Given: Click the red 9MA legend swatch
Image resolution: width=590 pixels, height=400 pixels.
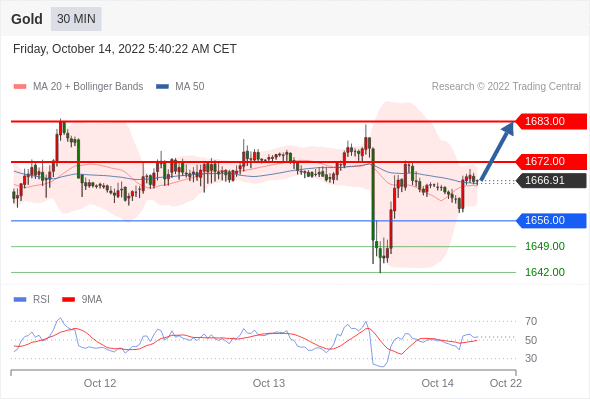Looking at the screenshot, I should [x=68, y=300].
